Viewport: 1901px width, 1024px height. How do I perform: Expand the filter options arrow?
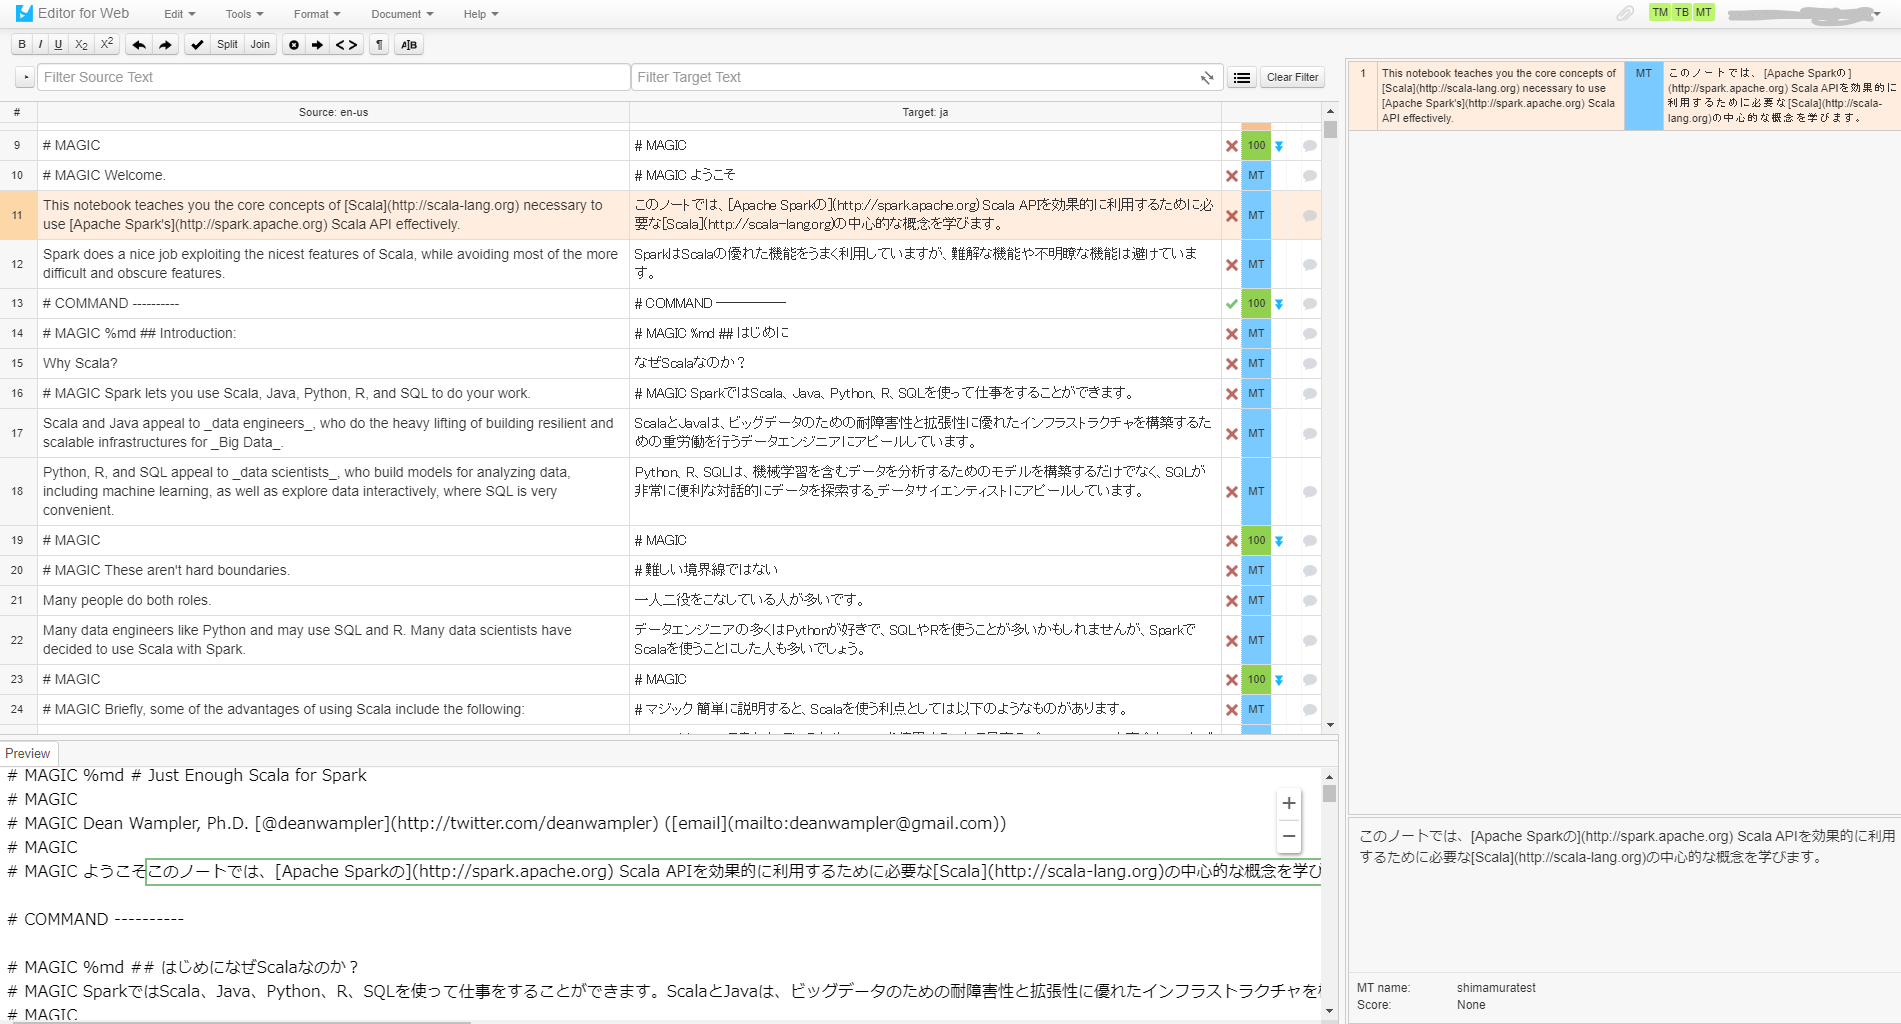point(26,77)
